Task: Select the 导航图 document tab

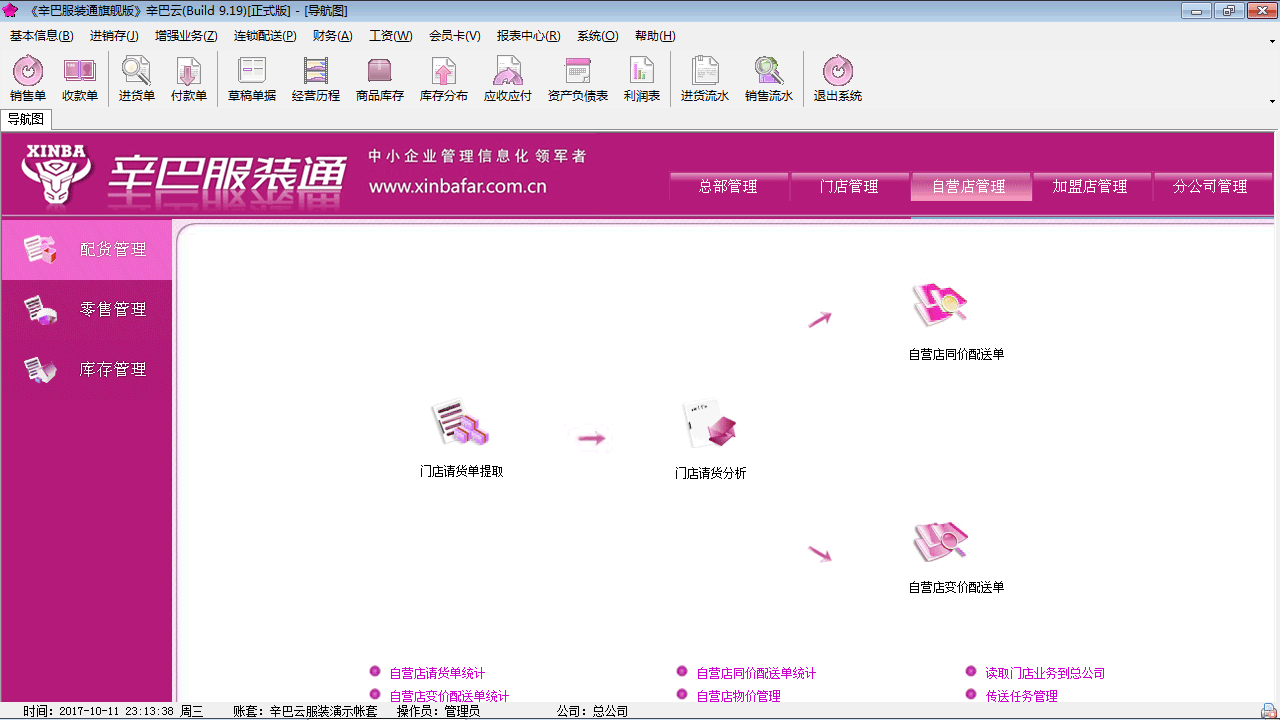Action: (26, 120)
